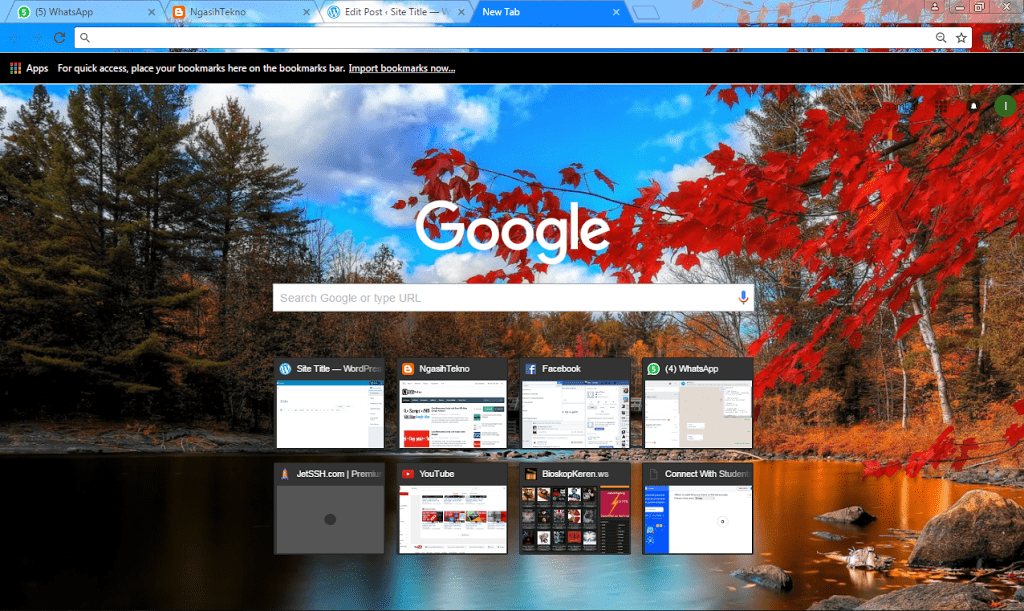Click the Facebook tile title icon
This screenshot has width=1024, height=611.
(531, 369)
